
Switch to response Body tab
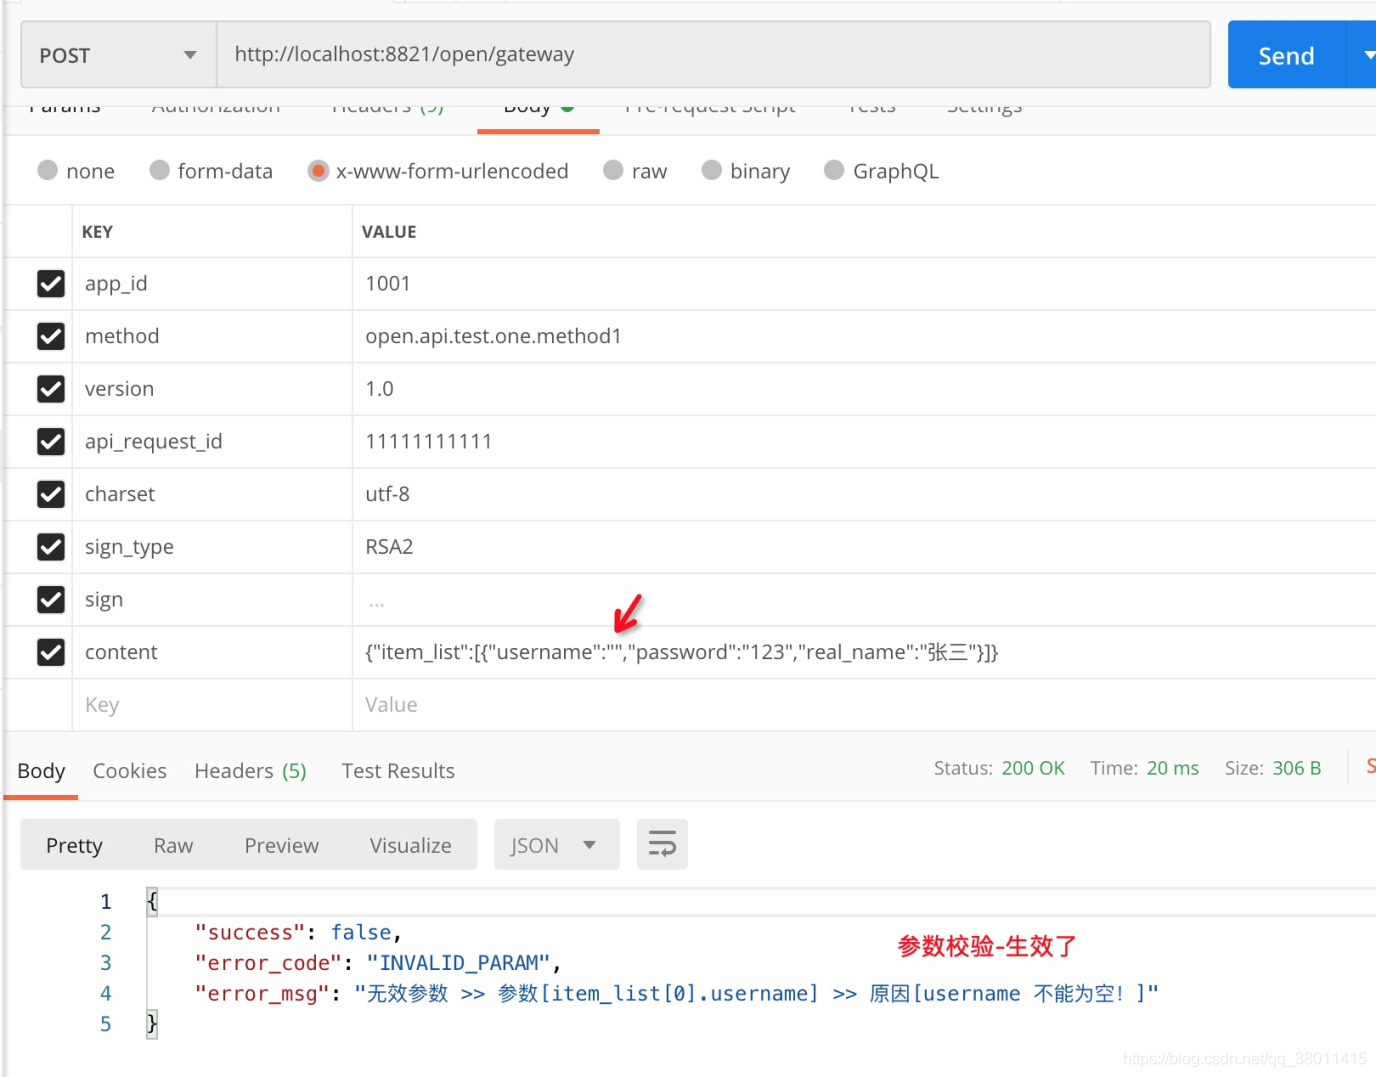point(41,771)
